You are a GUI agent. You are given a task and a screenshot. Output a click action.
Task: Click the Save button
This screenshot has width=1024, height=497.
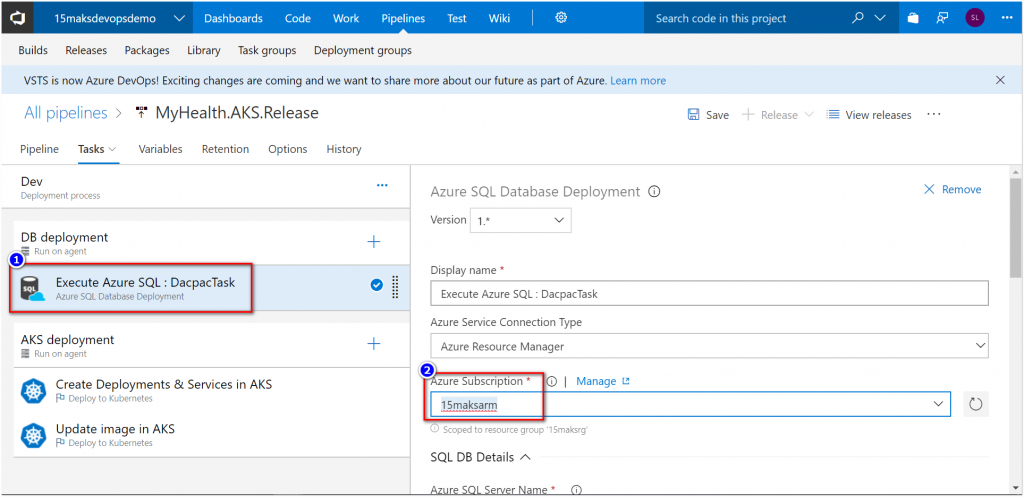[708, 115]
